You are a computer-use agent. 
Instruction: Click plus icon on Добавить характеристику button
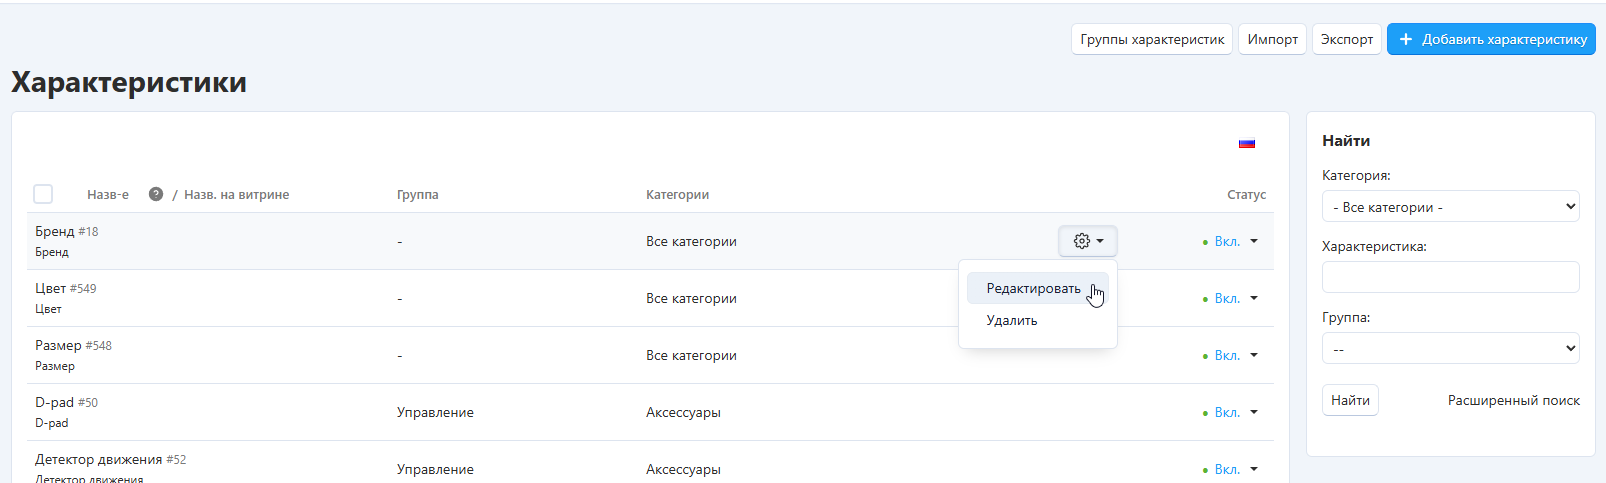pos(1405,39)
